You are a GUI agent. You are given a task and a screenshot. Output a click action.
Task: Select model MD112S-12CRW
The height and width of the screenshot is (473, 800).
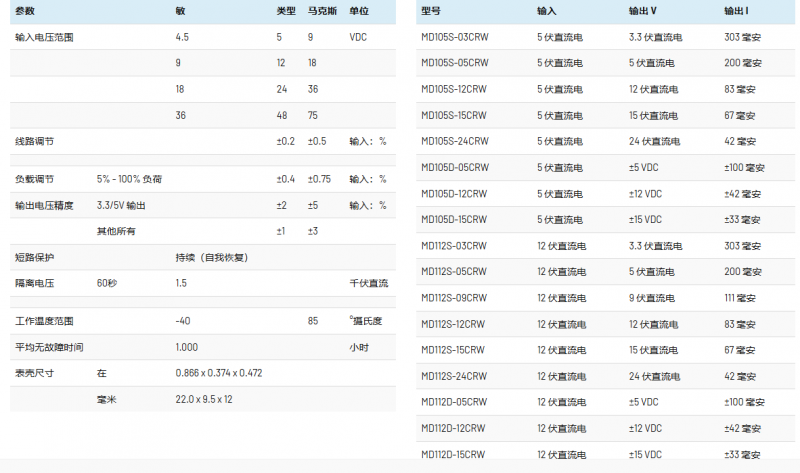(x=453, y=324)
